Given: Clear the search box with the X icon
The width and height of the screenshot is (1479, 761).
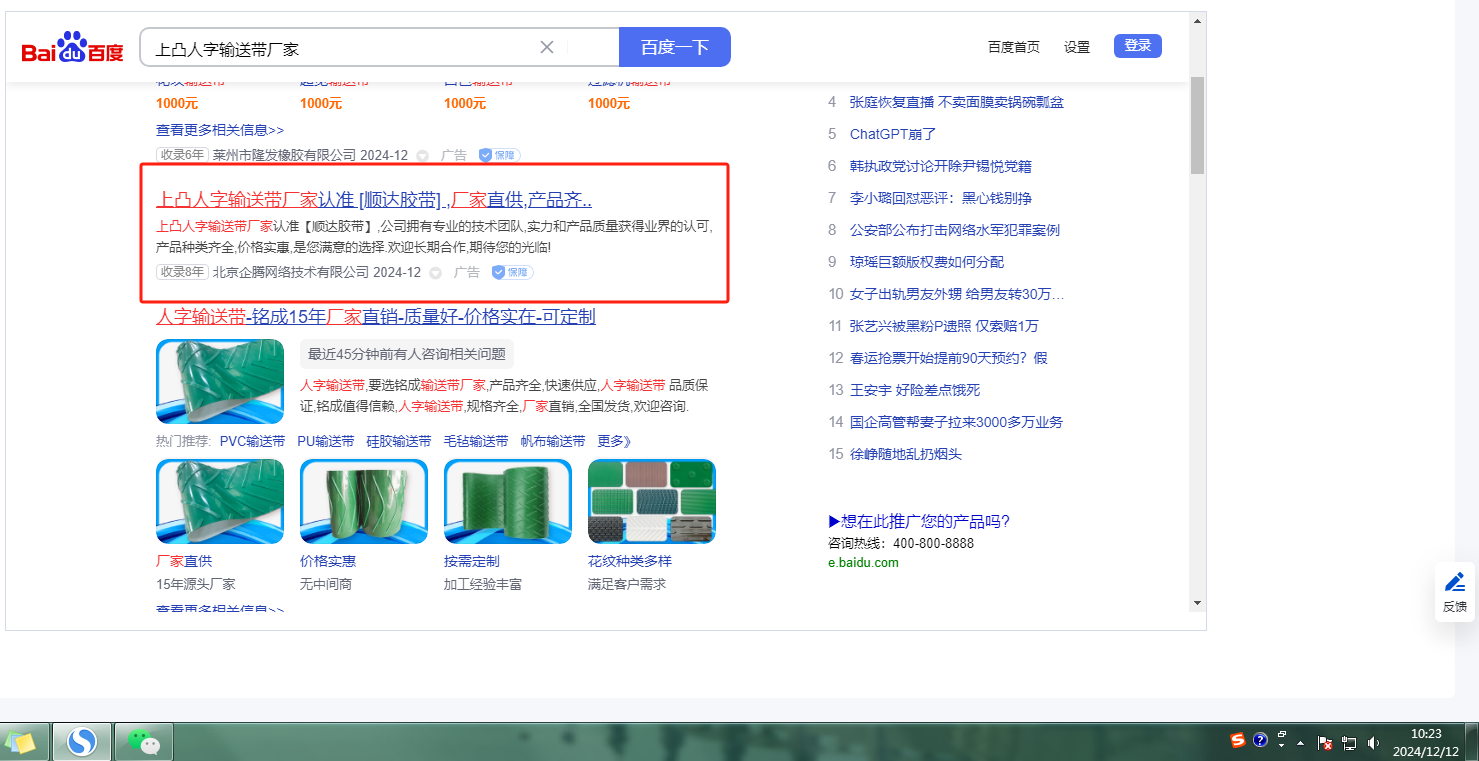Looking at the screenshot, I should [x=547, y=47].
